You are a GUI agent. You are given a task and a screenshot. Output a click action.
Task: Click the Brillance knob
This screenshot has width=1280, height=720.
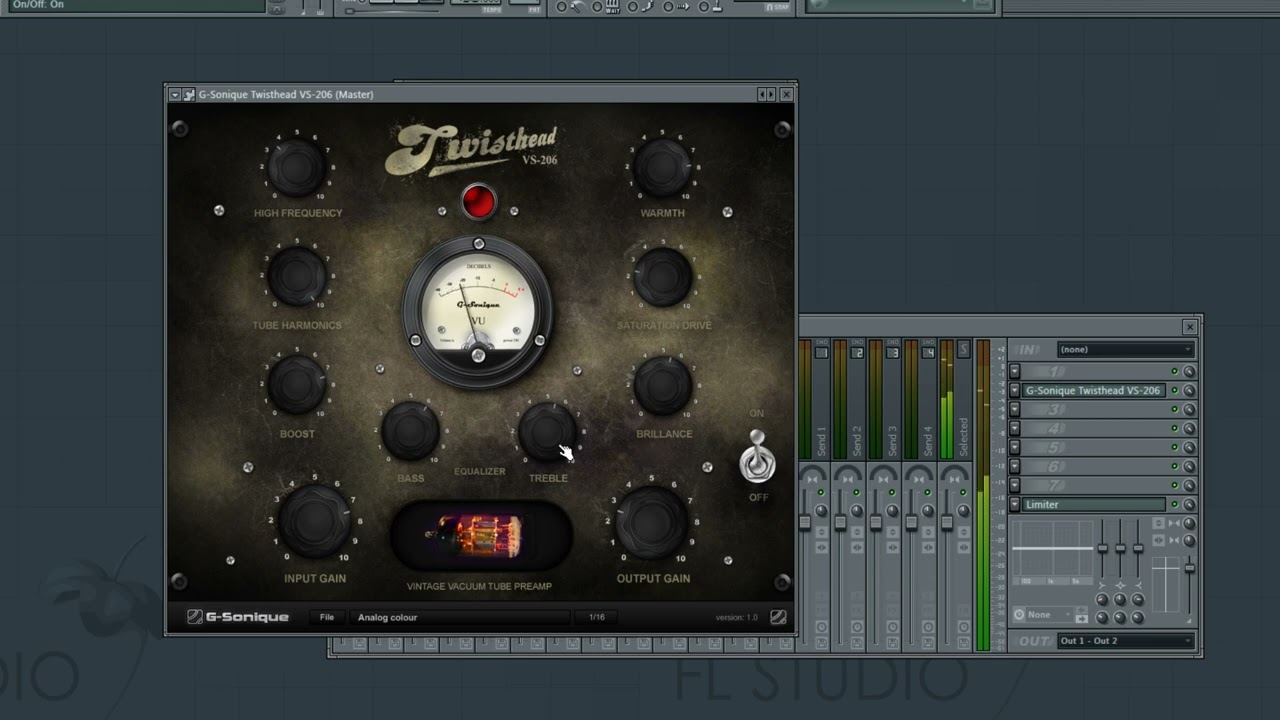662,385
